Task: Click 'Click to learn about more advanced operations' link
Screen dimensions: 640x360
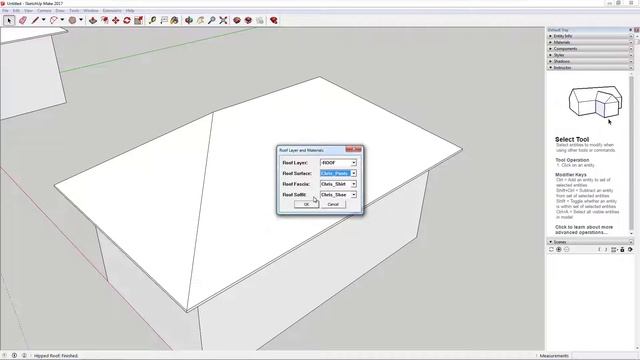Action: (584, 229)
